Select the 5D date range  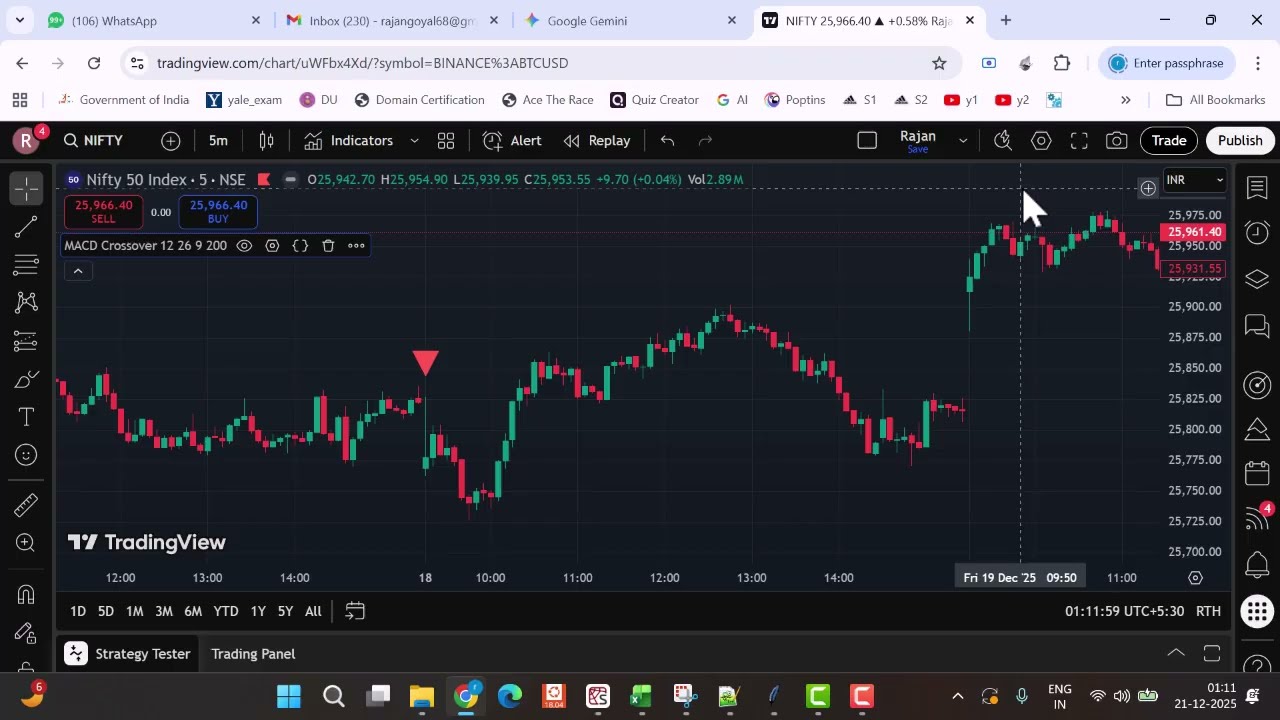click(x=105, y=611)
